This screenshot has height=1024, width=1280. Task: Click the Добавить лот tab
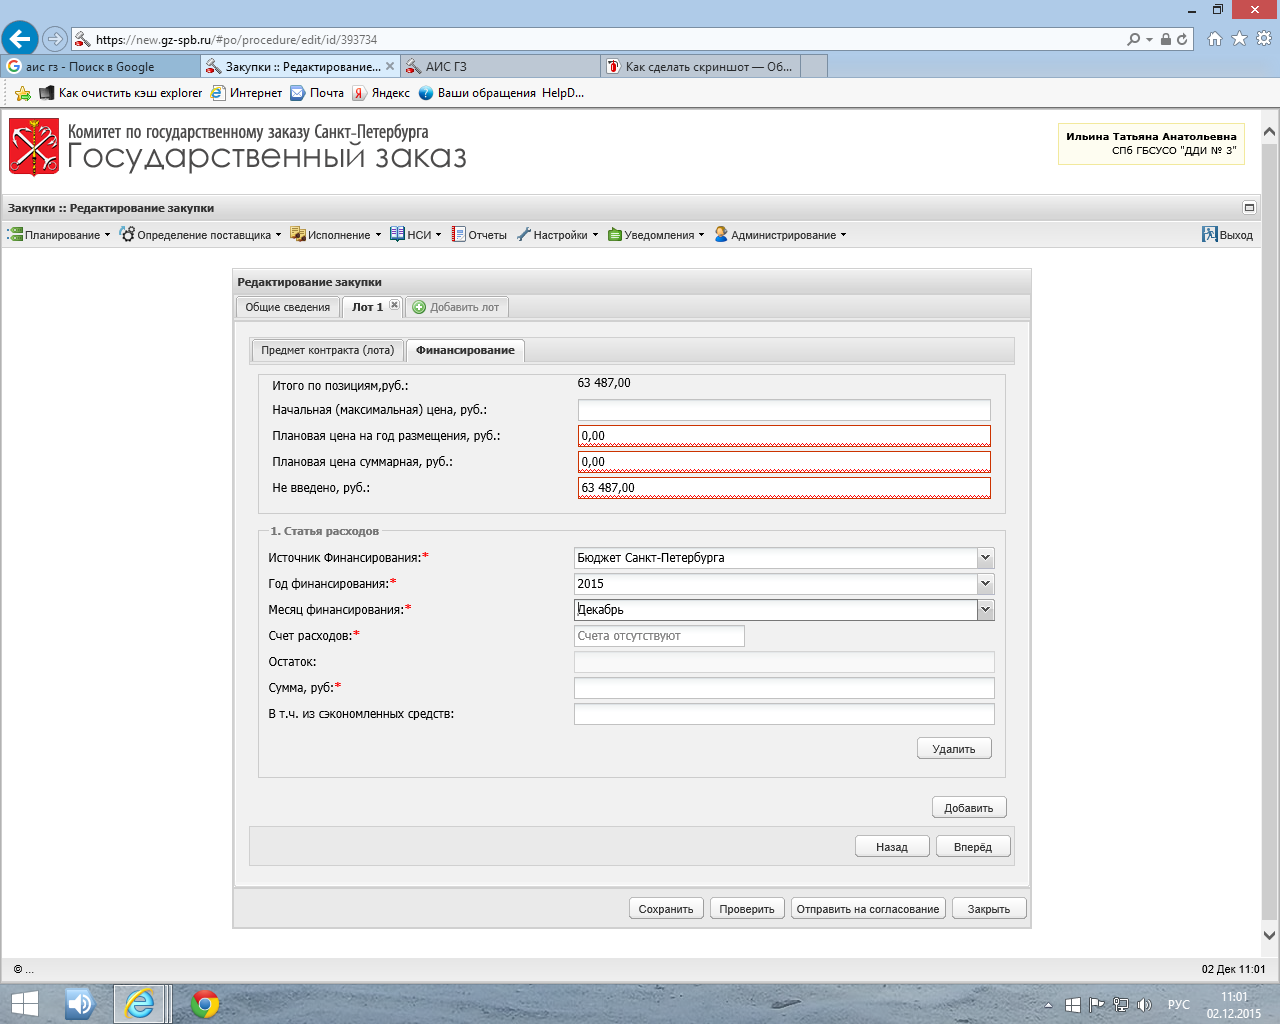click(456, 307)
